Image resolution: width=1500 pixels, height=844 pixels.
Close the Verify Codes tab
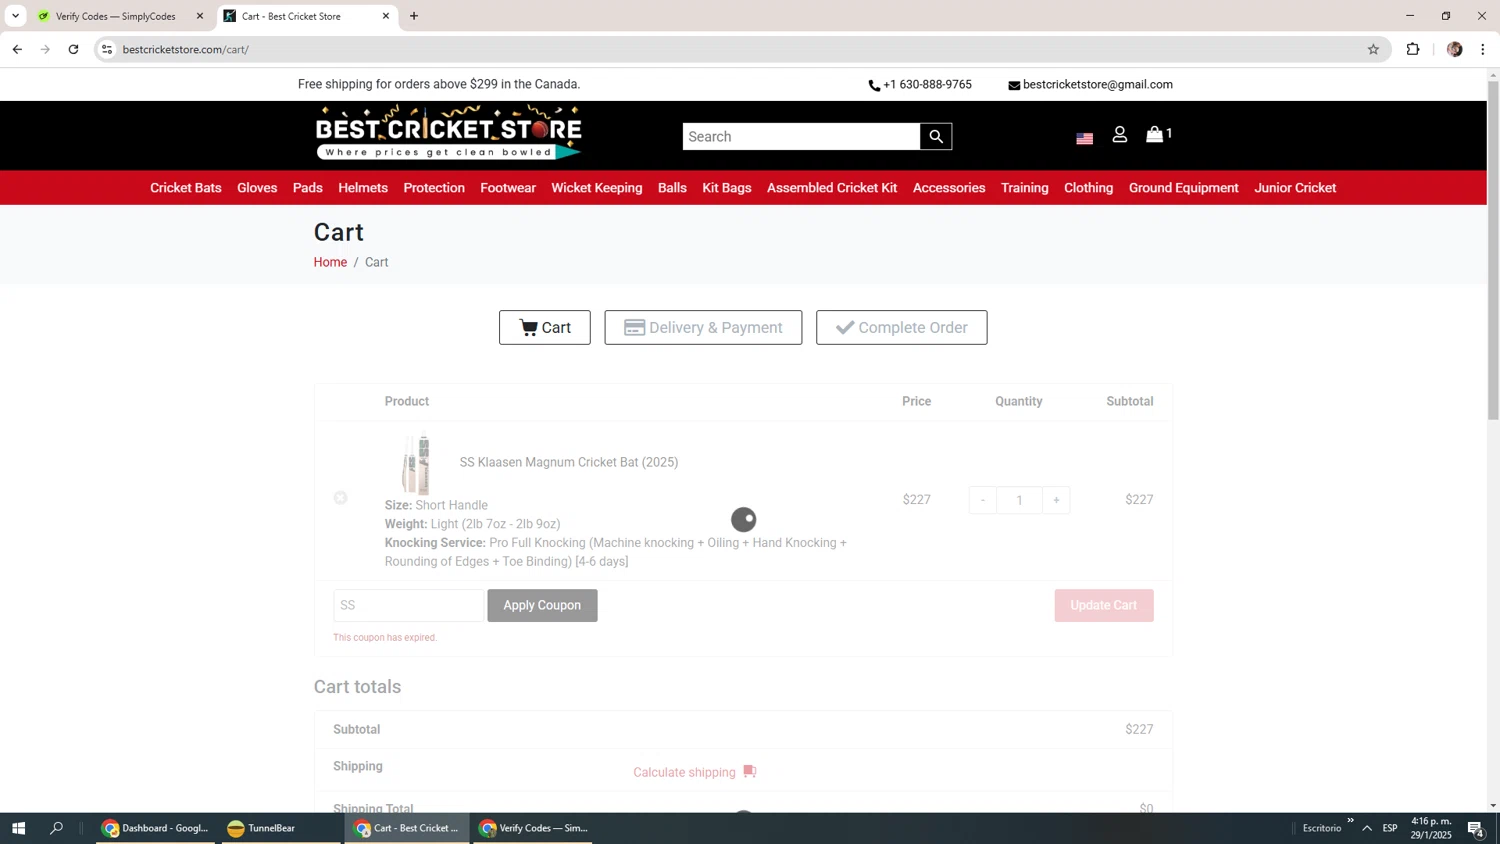click(199, 16)
